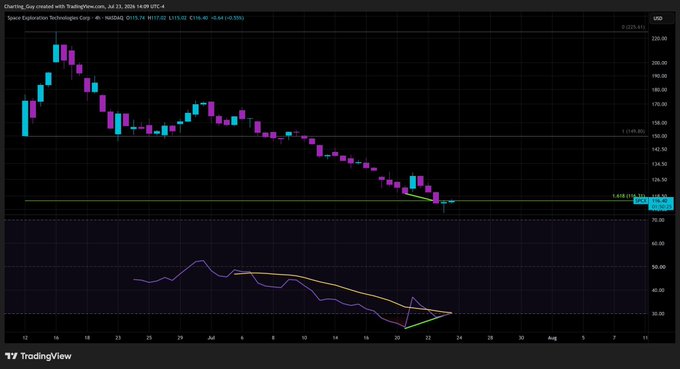Click the 30.00 RSI axis label

(658, 313)
